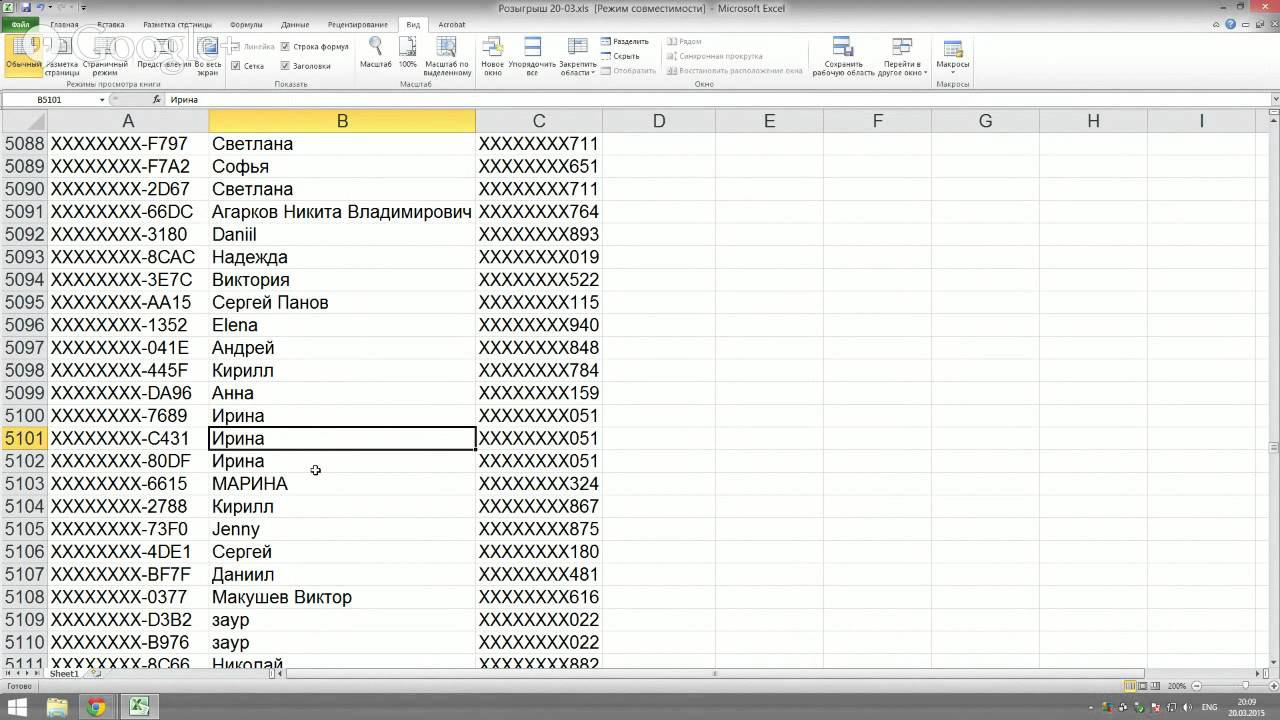Click Сохранить рабочую область icon
This screenshot has width=1280, height=720.
(843, 55)
